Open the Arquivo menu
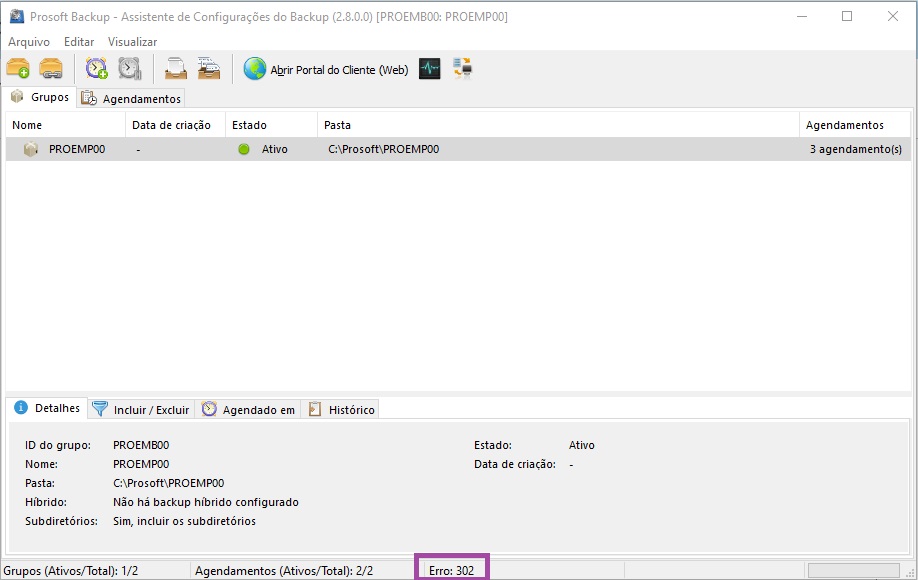 (29, 42)
